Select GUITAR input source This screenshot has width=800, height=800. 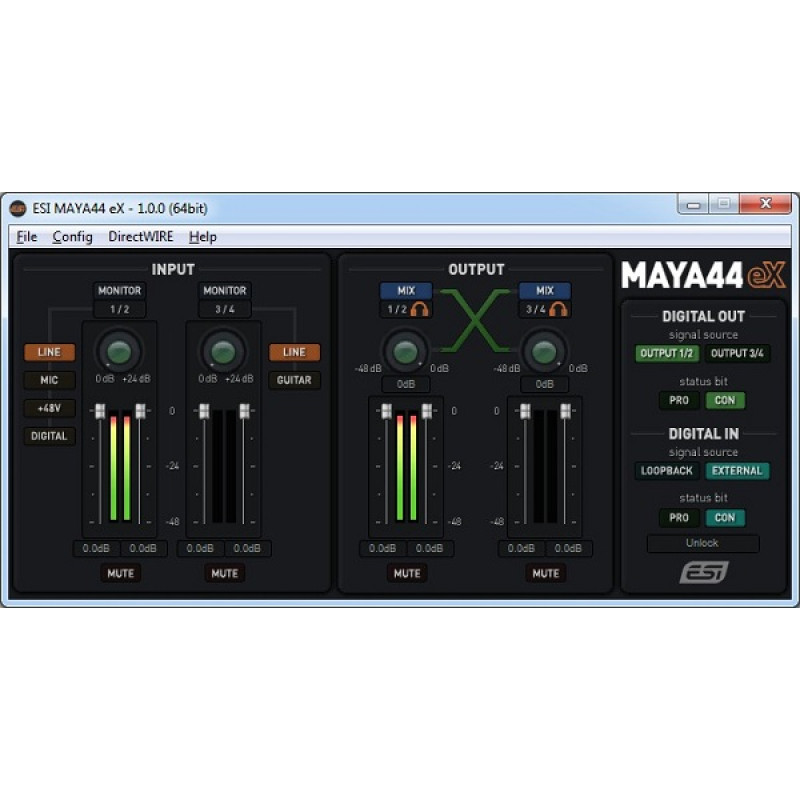(294, 380)
